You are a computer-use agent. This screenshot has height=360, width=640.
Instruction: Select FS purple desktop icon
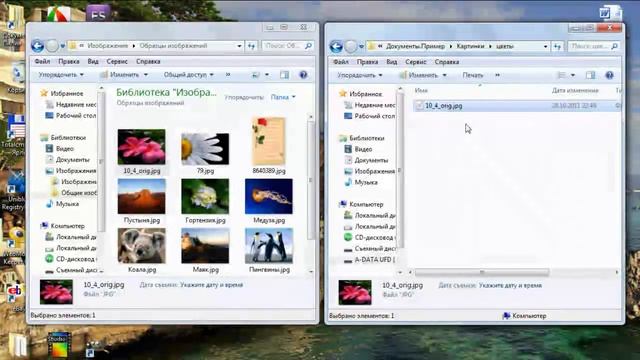pos(98,14)
